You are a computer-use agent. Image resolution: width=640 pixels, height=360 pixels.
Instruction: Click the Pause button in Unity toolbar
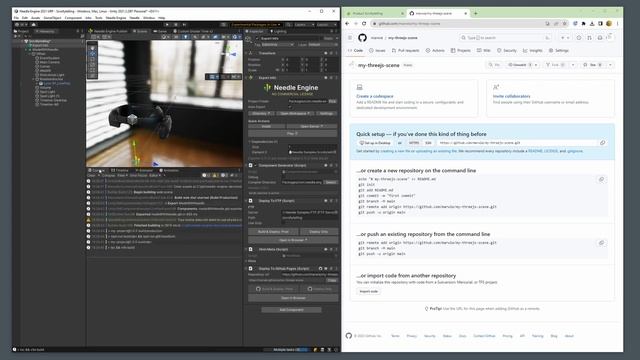176,24
